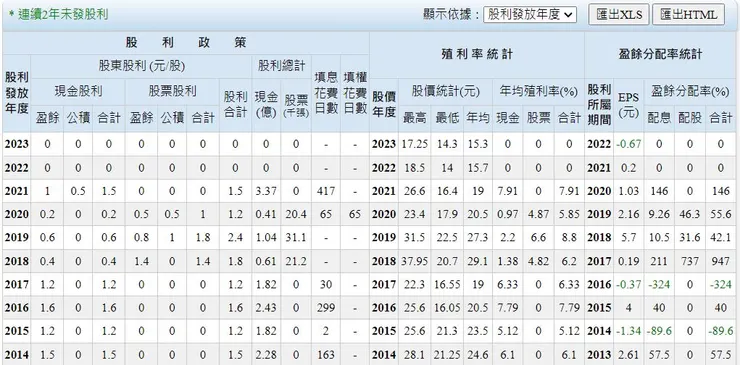
Task: Click the 6.33 cash yield value
Action: pos(507,284)
